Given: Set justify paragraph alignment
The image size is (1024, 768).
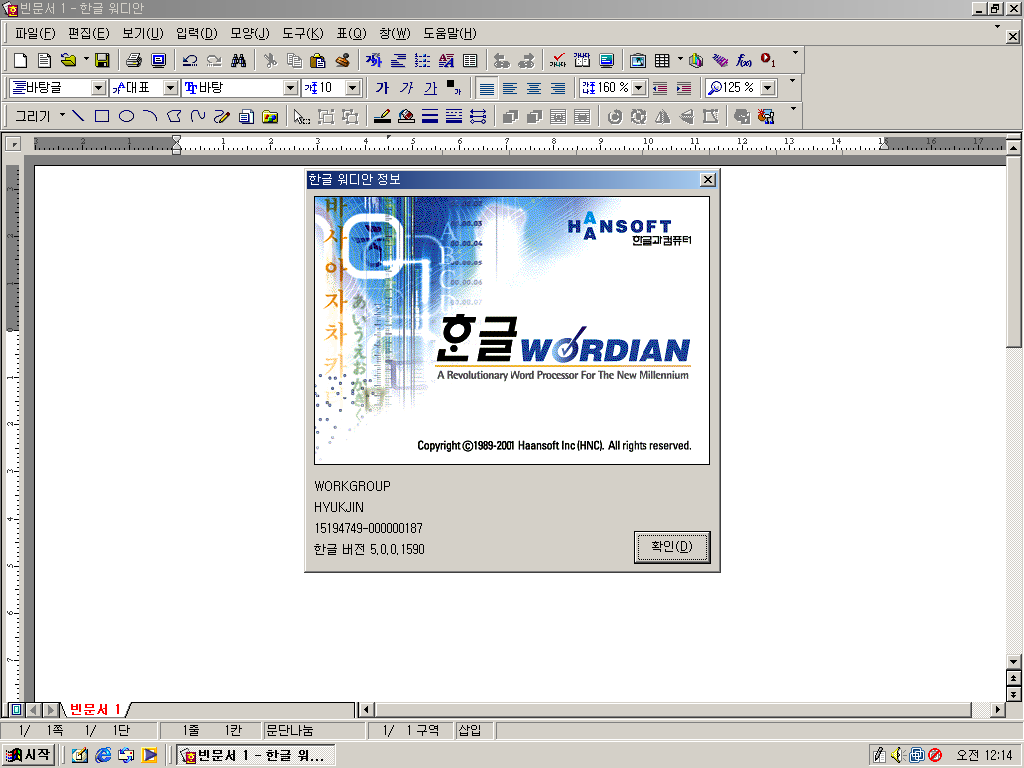Looking at the screenshot, I should pos(486,88).
